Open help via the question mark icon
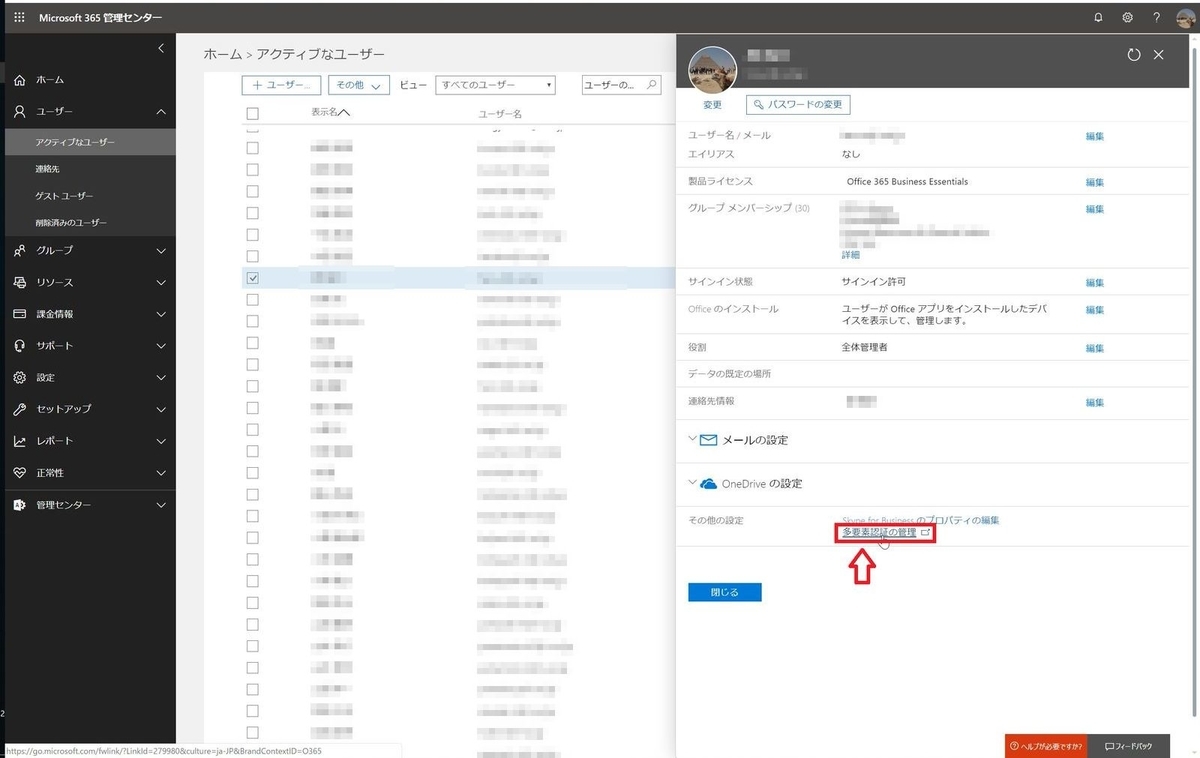The width and height of the screenshot is (1200, 758). [x=1157, y=17]
